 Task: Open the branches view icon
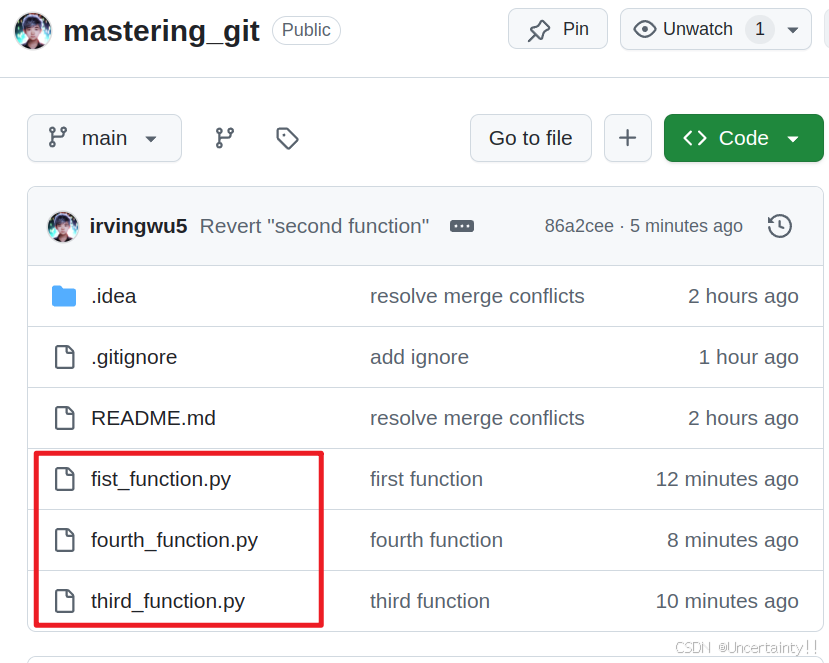pyautogui.click(x=225, y=138)
